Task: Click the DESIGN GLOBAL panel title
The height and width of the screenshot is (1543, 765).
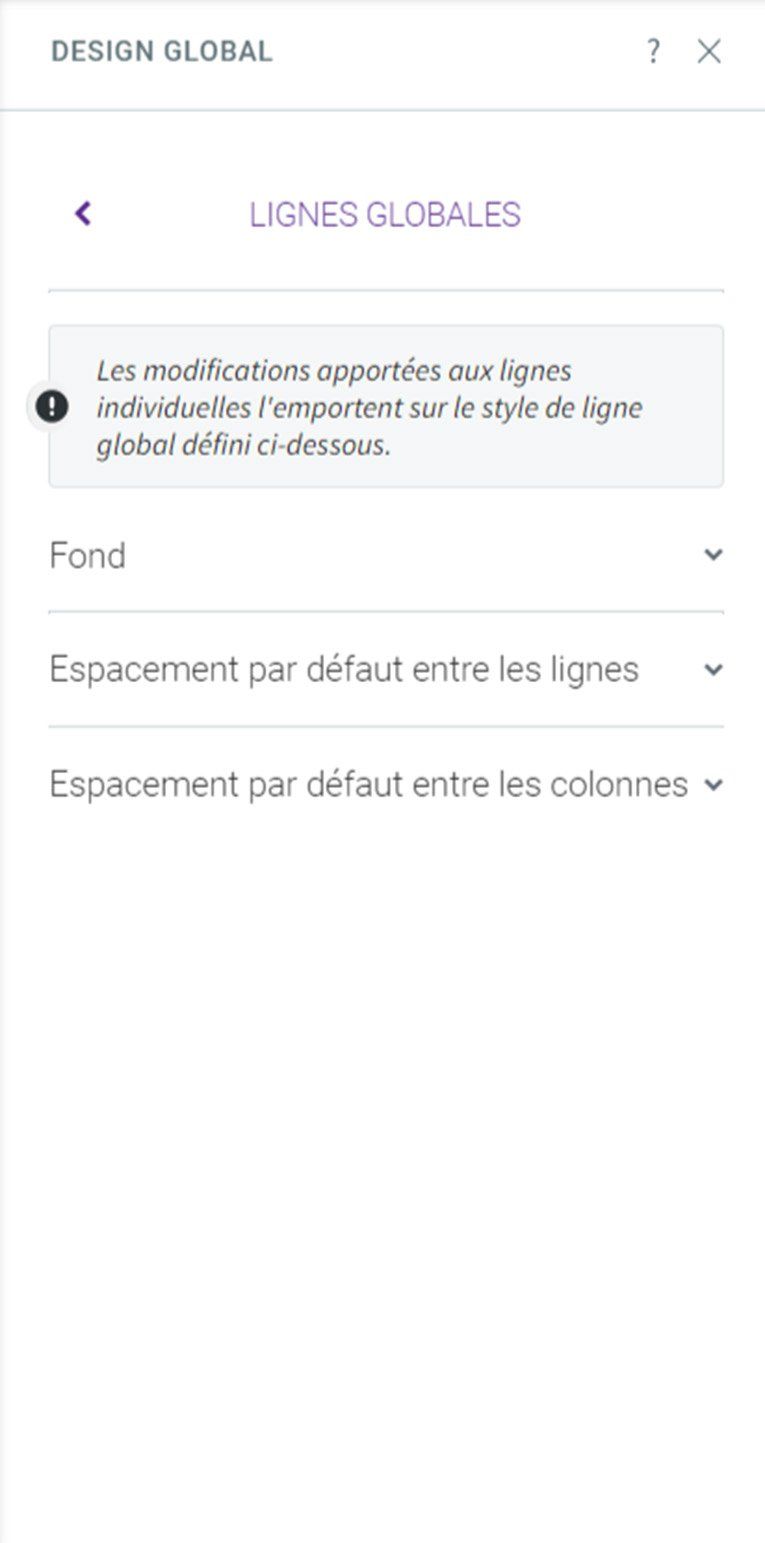Action: pos(162,52)
